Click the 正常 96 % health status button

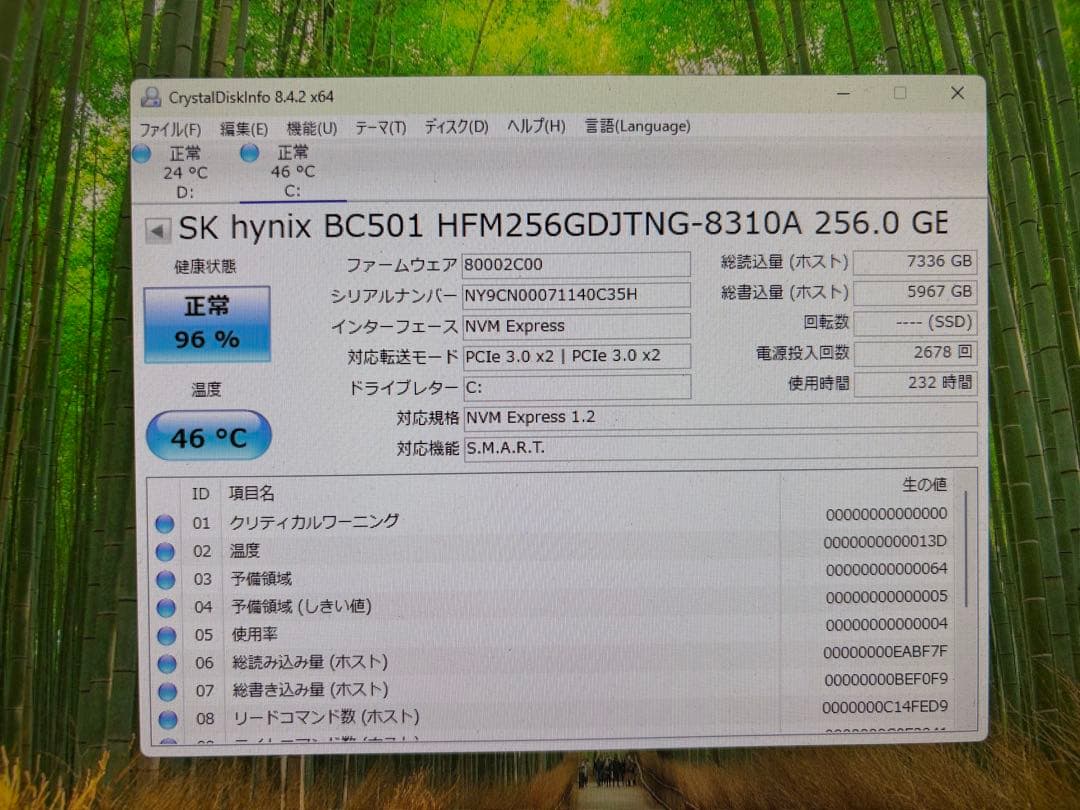(207, 324)
